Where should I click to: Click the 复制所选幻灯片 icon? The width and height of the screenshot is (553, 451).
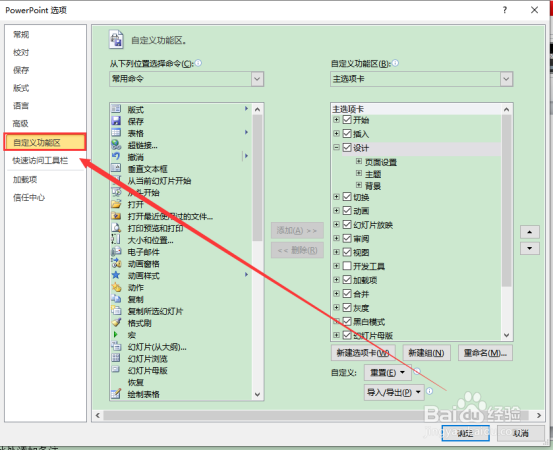pos(116,311)
